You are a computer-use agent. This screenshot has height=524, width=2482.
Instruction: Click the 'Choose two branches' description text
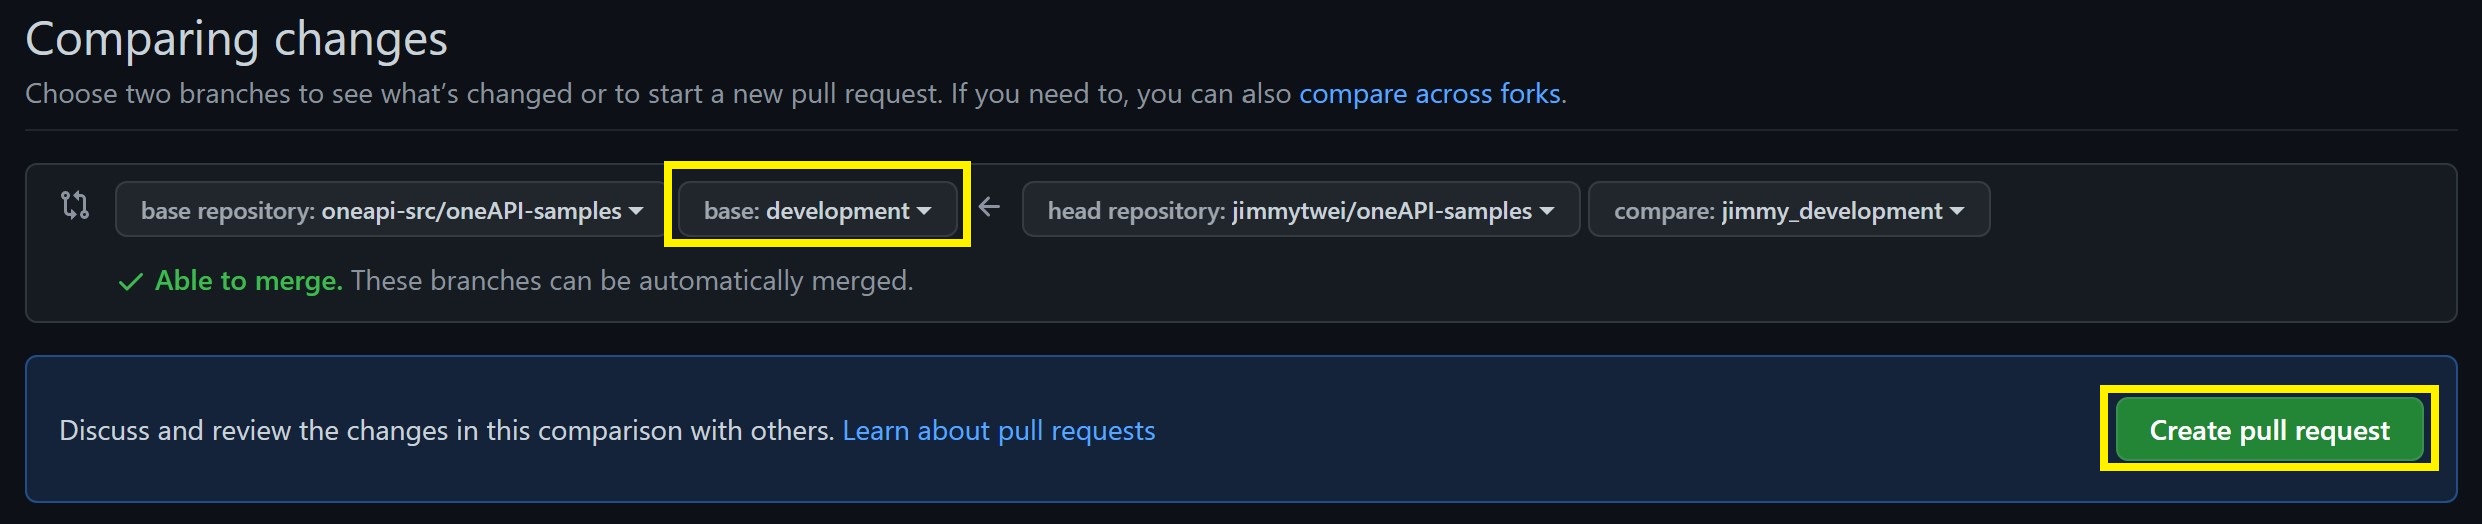tap(658, 94)
